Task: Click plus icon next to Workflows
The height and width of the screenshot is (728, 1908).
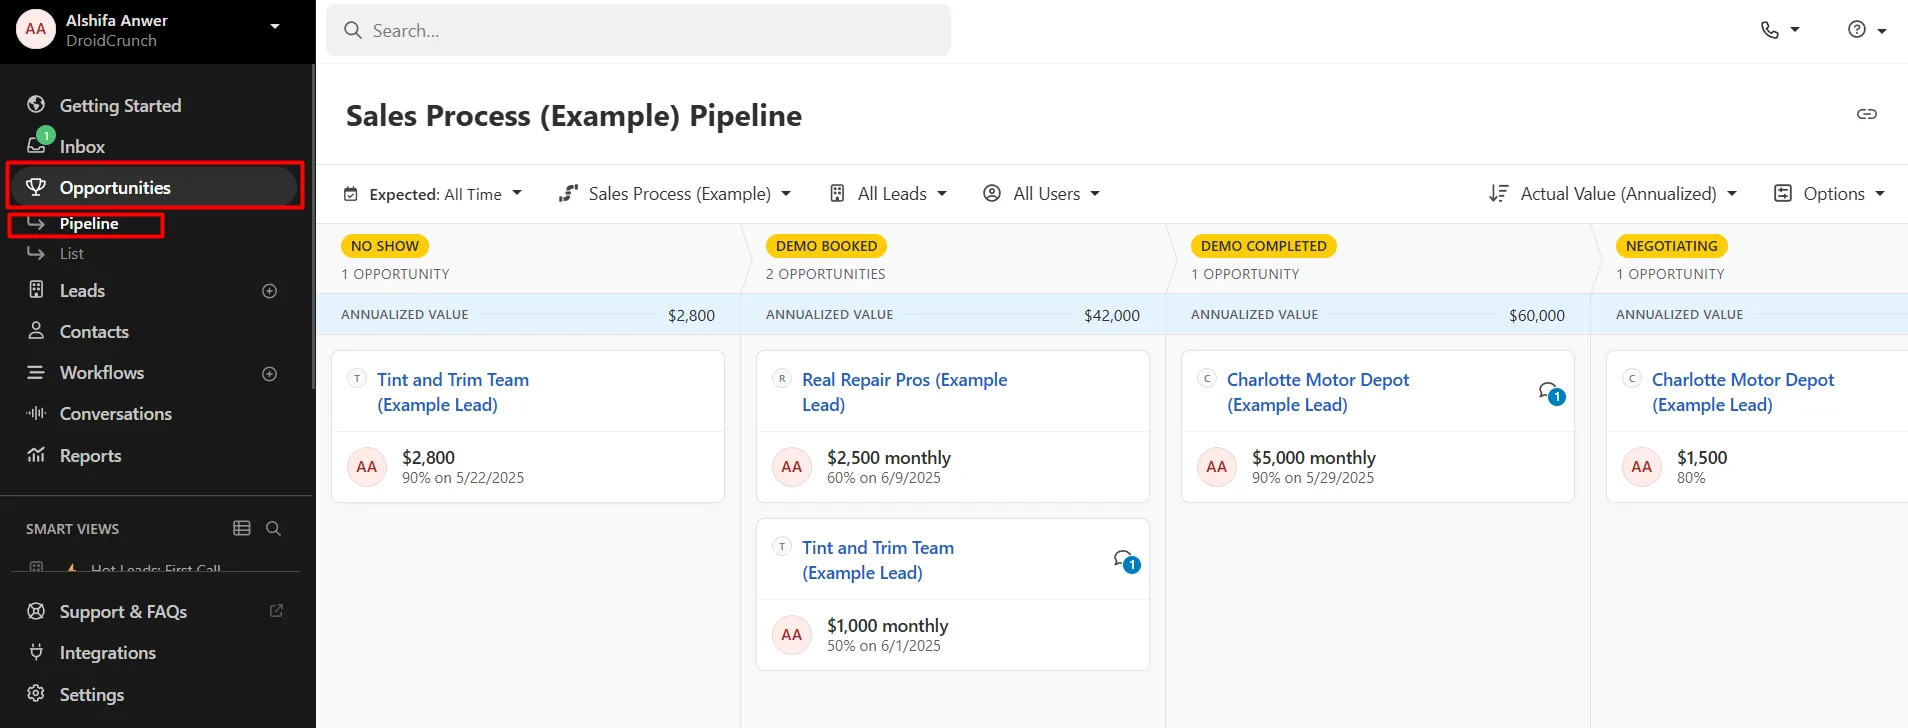Action: pos(269,374)
